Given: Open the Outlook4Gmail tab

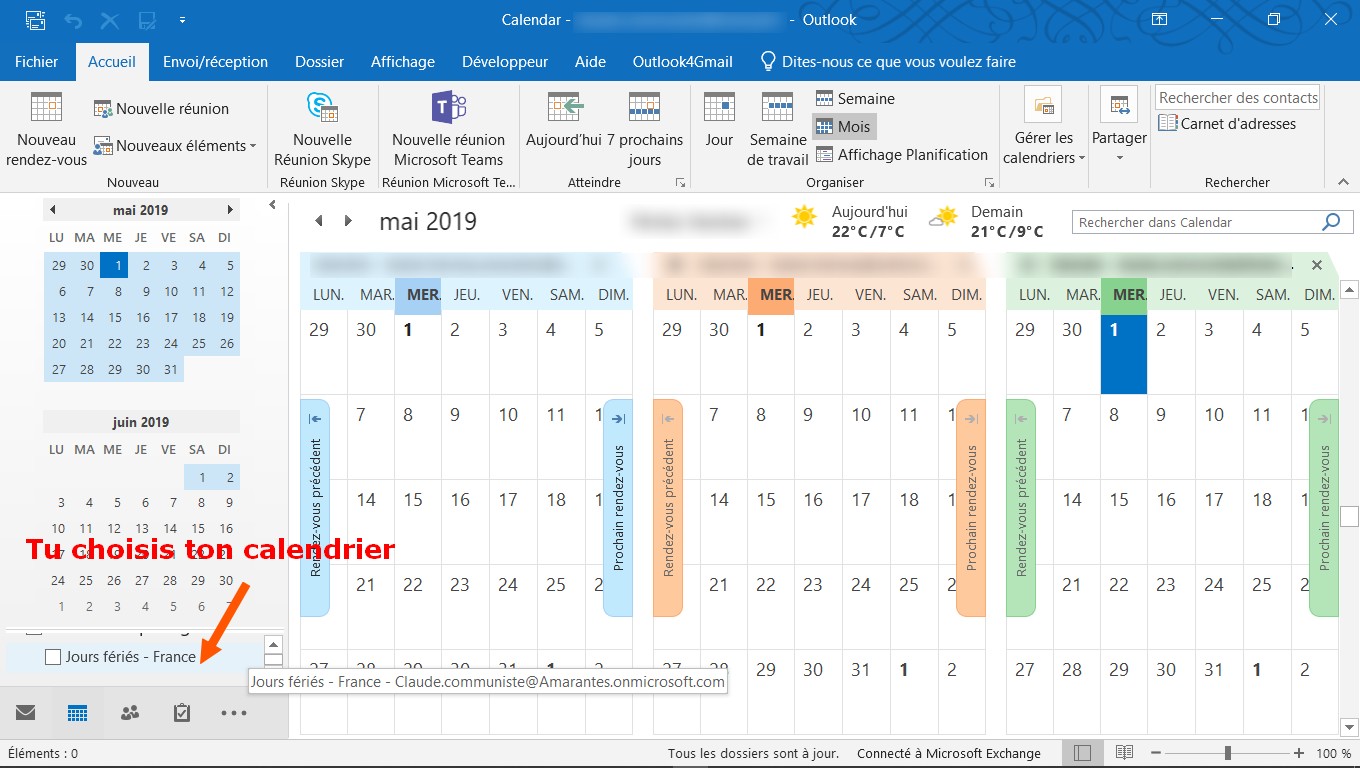Looking at the screenshot, I should 683,61.
